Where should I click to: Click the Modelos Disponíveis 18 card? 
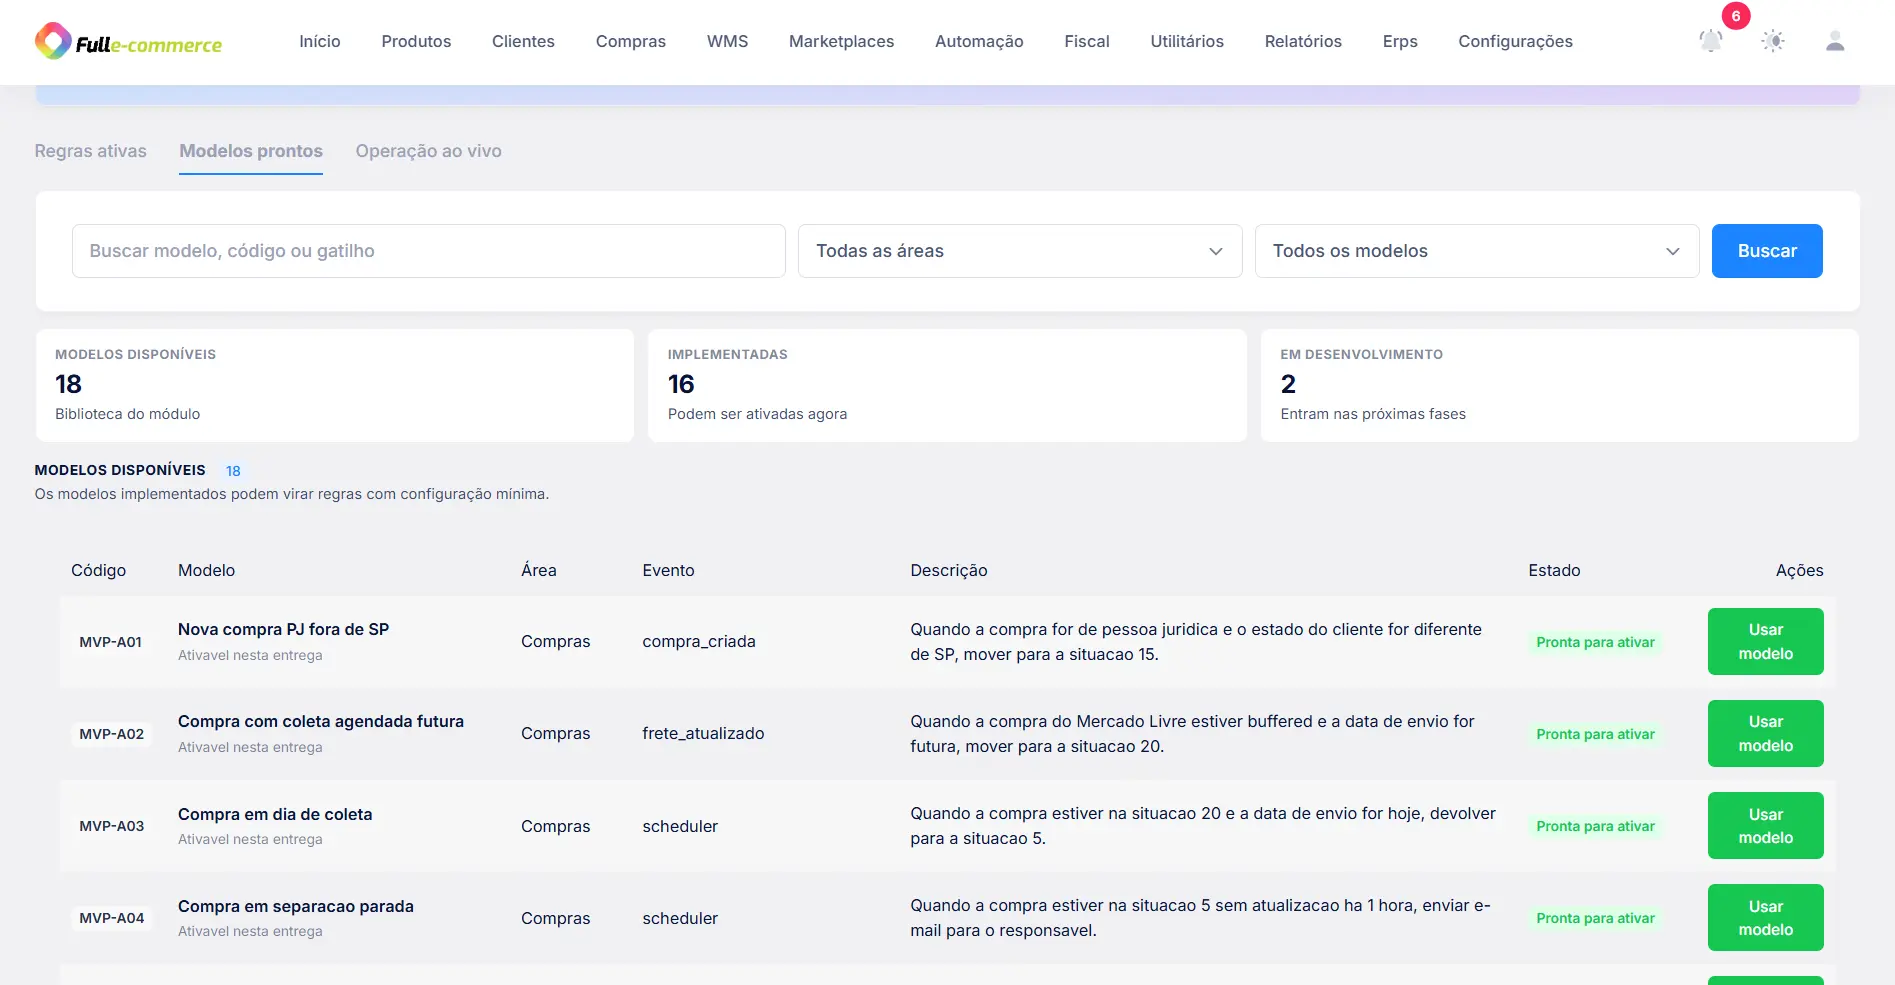click(x=335, y=385)
